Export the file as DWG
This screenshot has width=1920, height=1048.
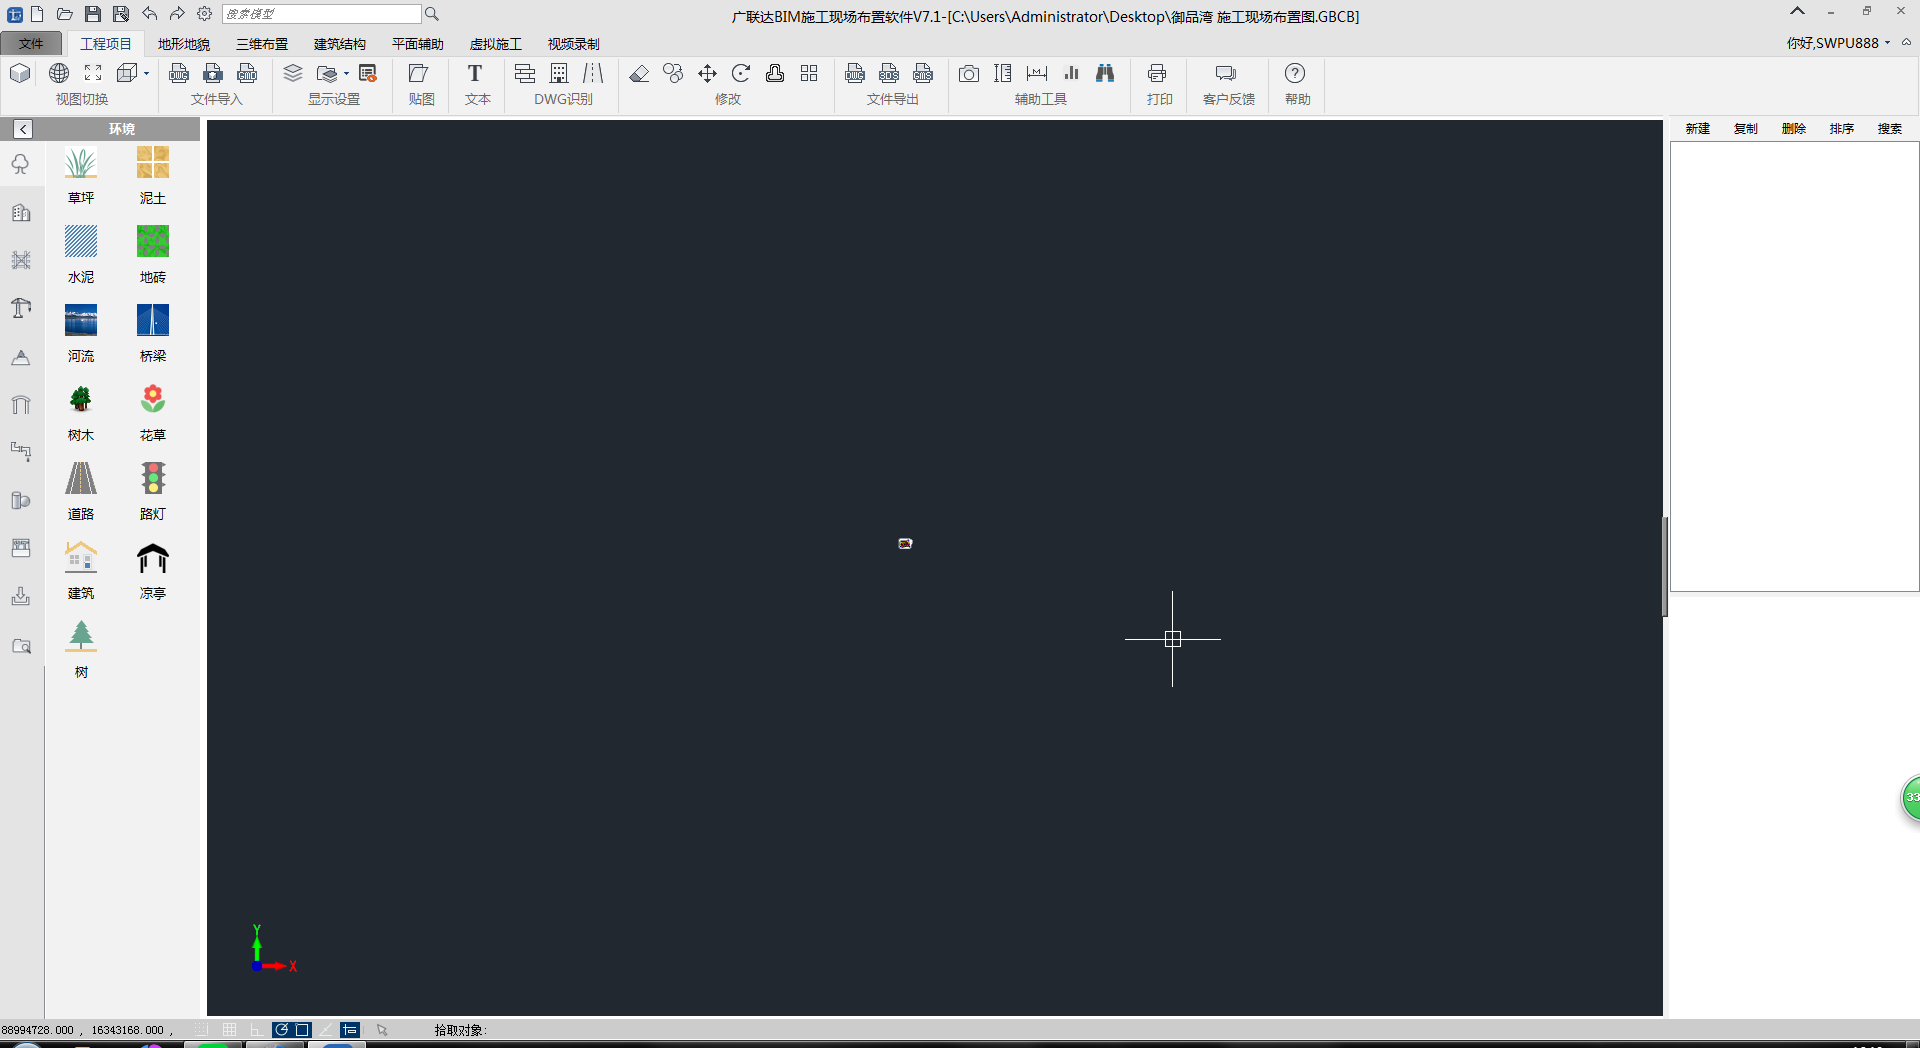point(855,73)
